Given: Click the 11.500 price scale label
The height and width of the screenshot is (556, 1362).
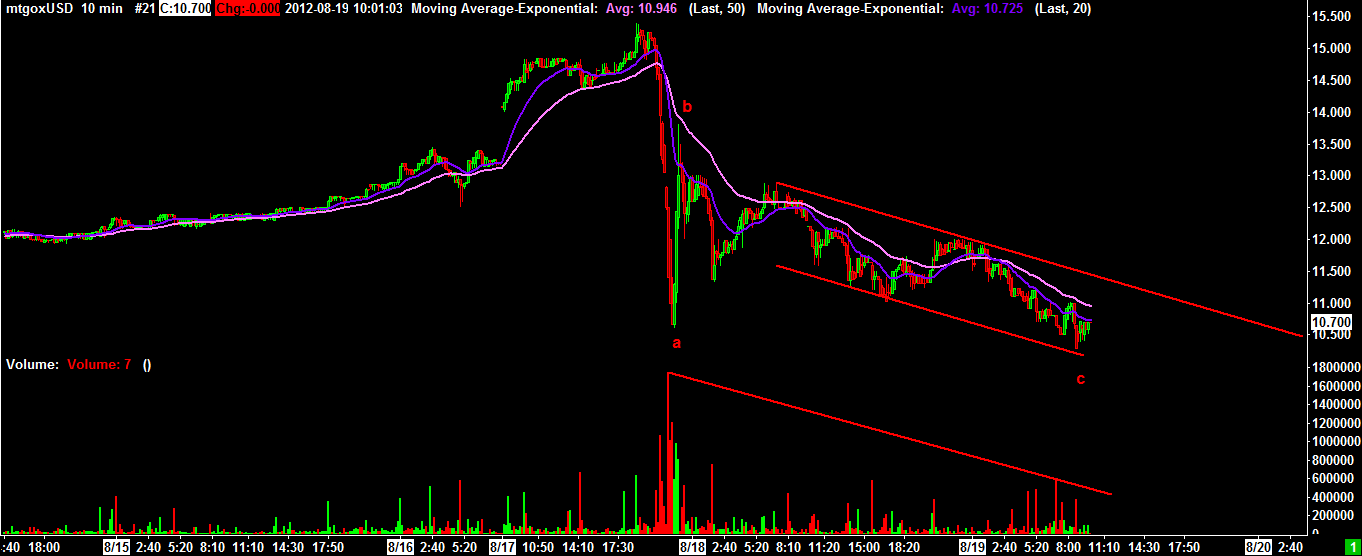Looking at the screenshot, I should (x=1333, y=272).
